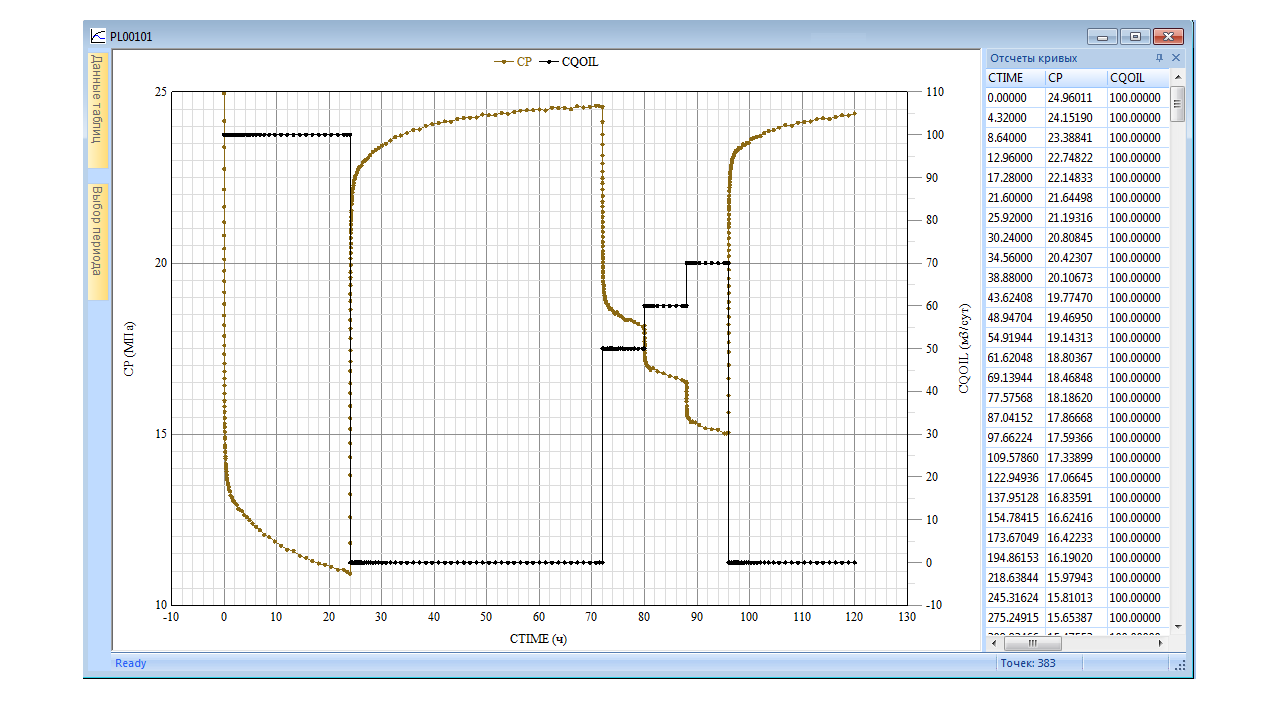Click the table scroll down arrow
The height and width of the screenshot is (720, 1280).
(1177, 626)
